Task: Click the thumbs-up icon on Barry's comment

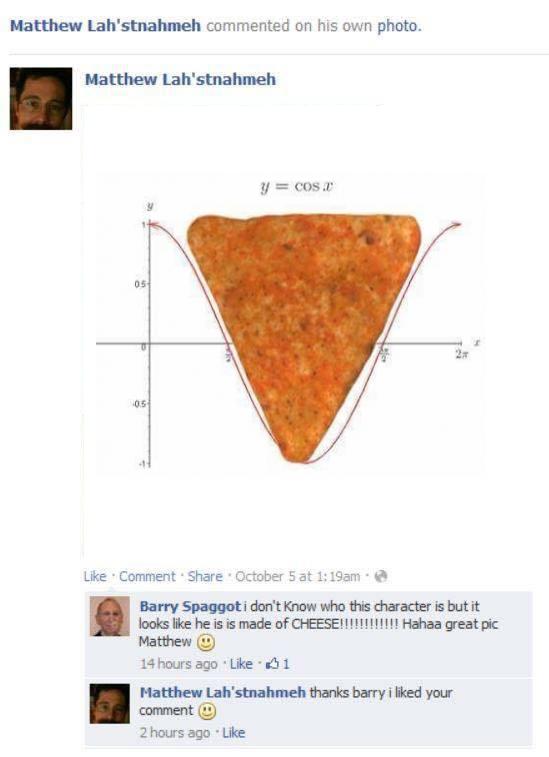Action: (x=272, y=664)
